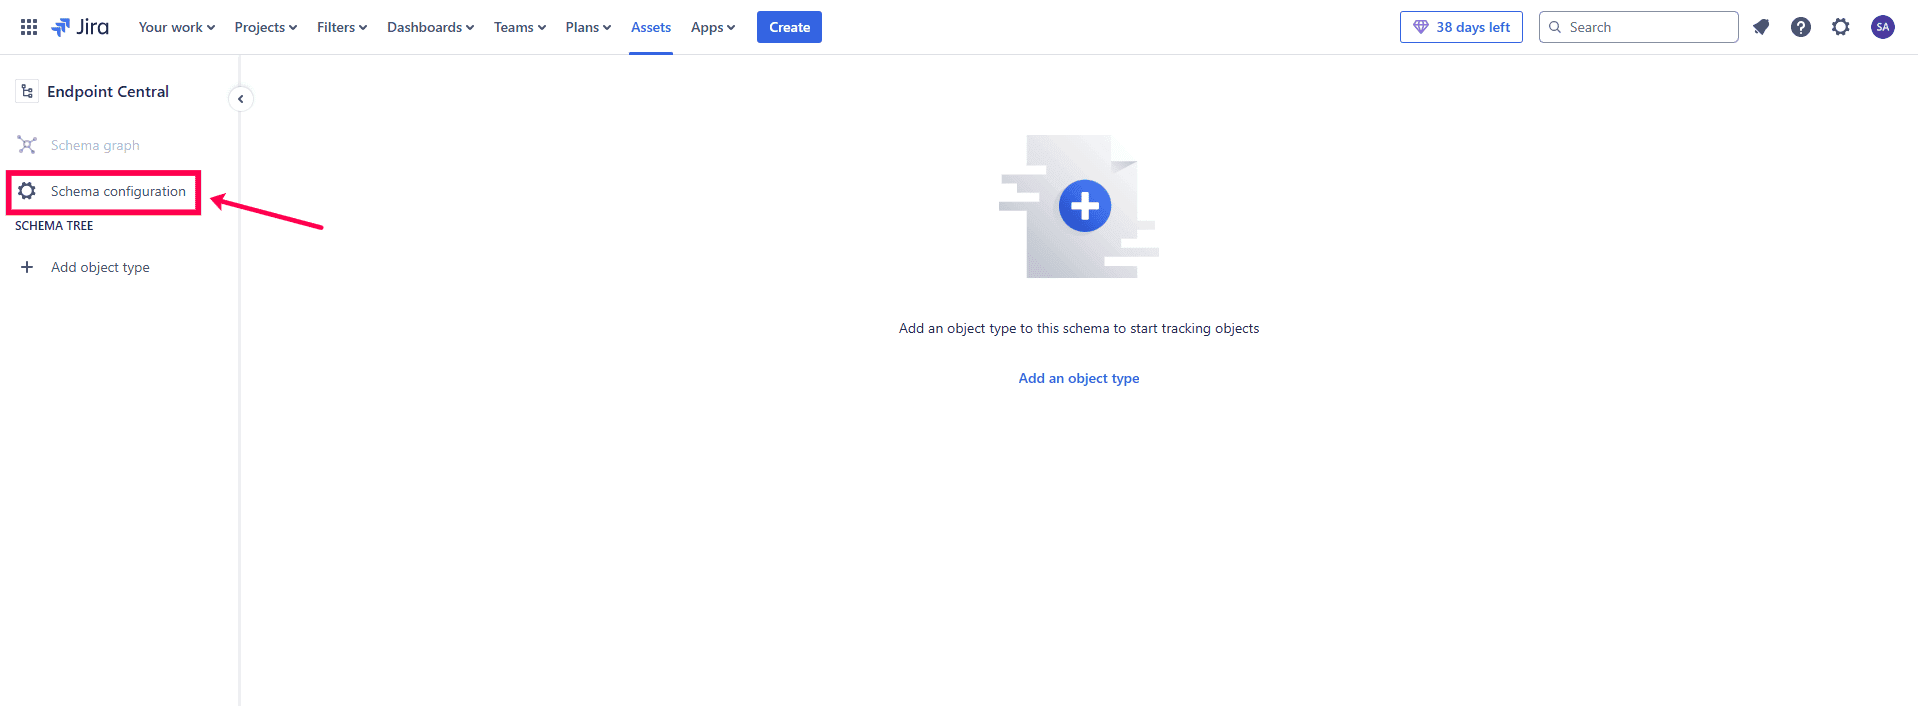Click the blue plus document illustration
Image resolution: width=1918 pixels, height=706 pixels.
click(x=1079, y=206)
